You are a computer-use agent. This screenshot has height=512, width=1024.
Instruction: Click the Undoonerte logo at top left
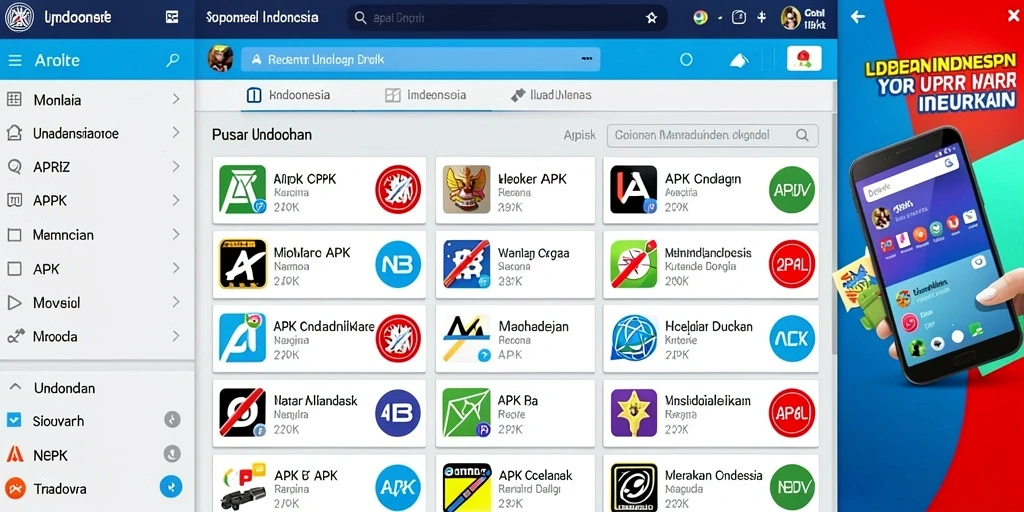[x=19, y=18]
